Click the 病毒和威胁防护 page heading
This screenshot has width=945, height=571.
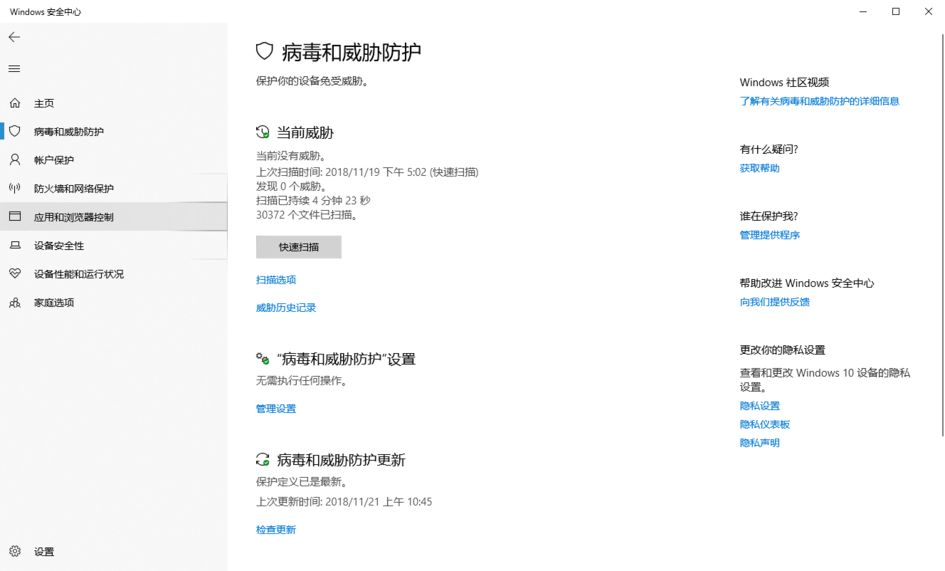tap(351, 52)
